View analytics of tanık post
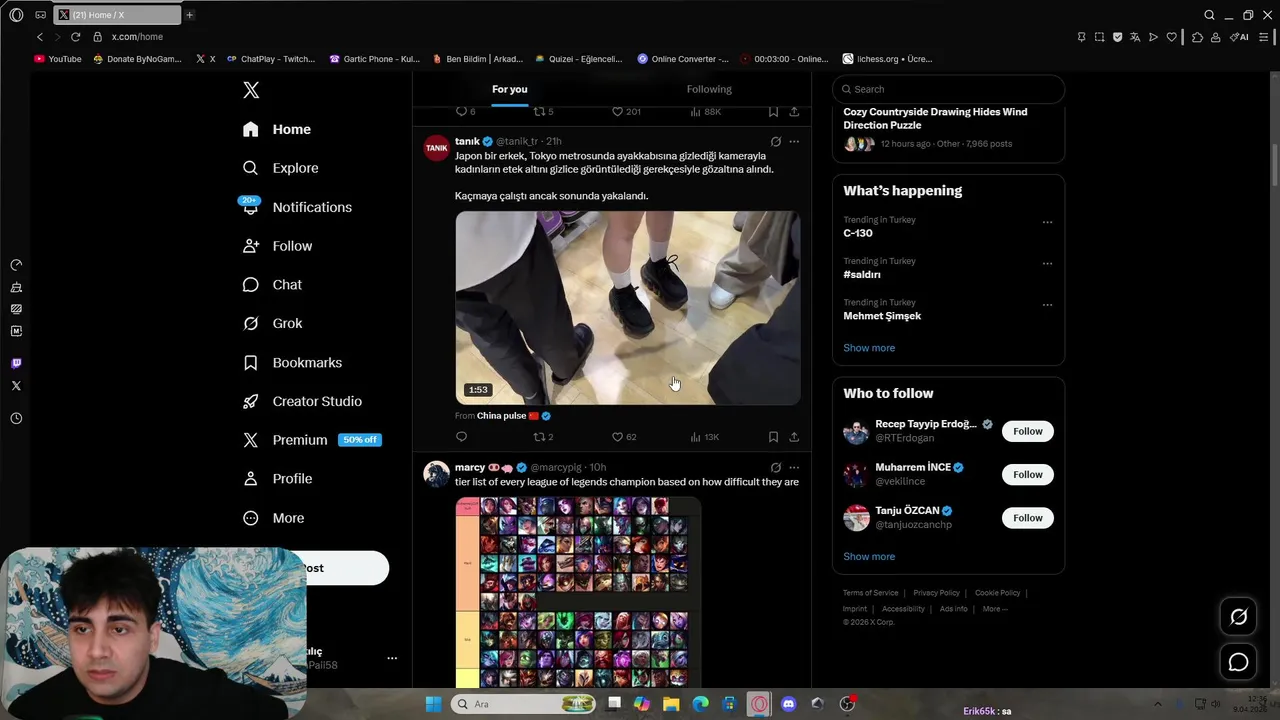1280x720 pixels. (705, 437)
